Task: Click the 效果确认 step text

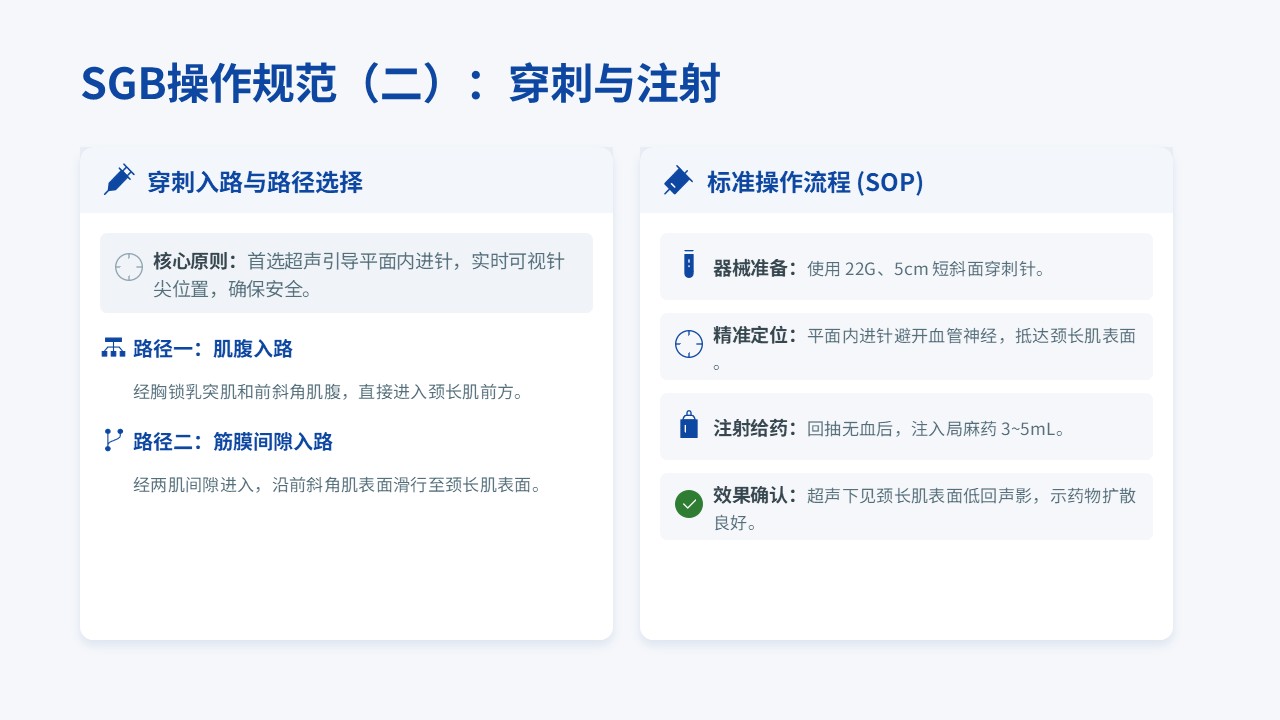Action: click(x=924, y=496)
